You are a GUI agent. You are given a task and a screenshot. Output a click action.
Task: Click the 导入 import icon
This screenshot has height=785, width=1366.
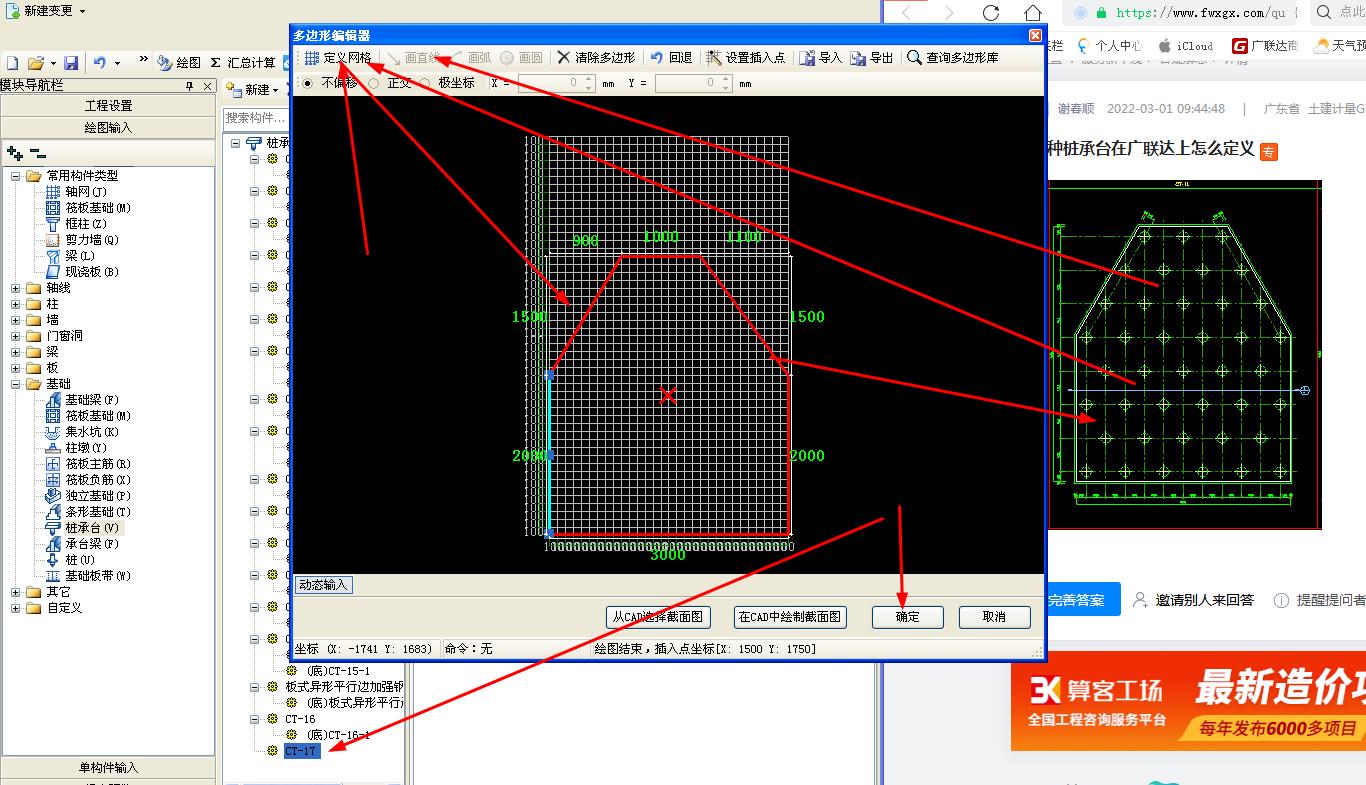coord(820,58)
